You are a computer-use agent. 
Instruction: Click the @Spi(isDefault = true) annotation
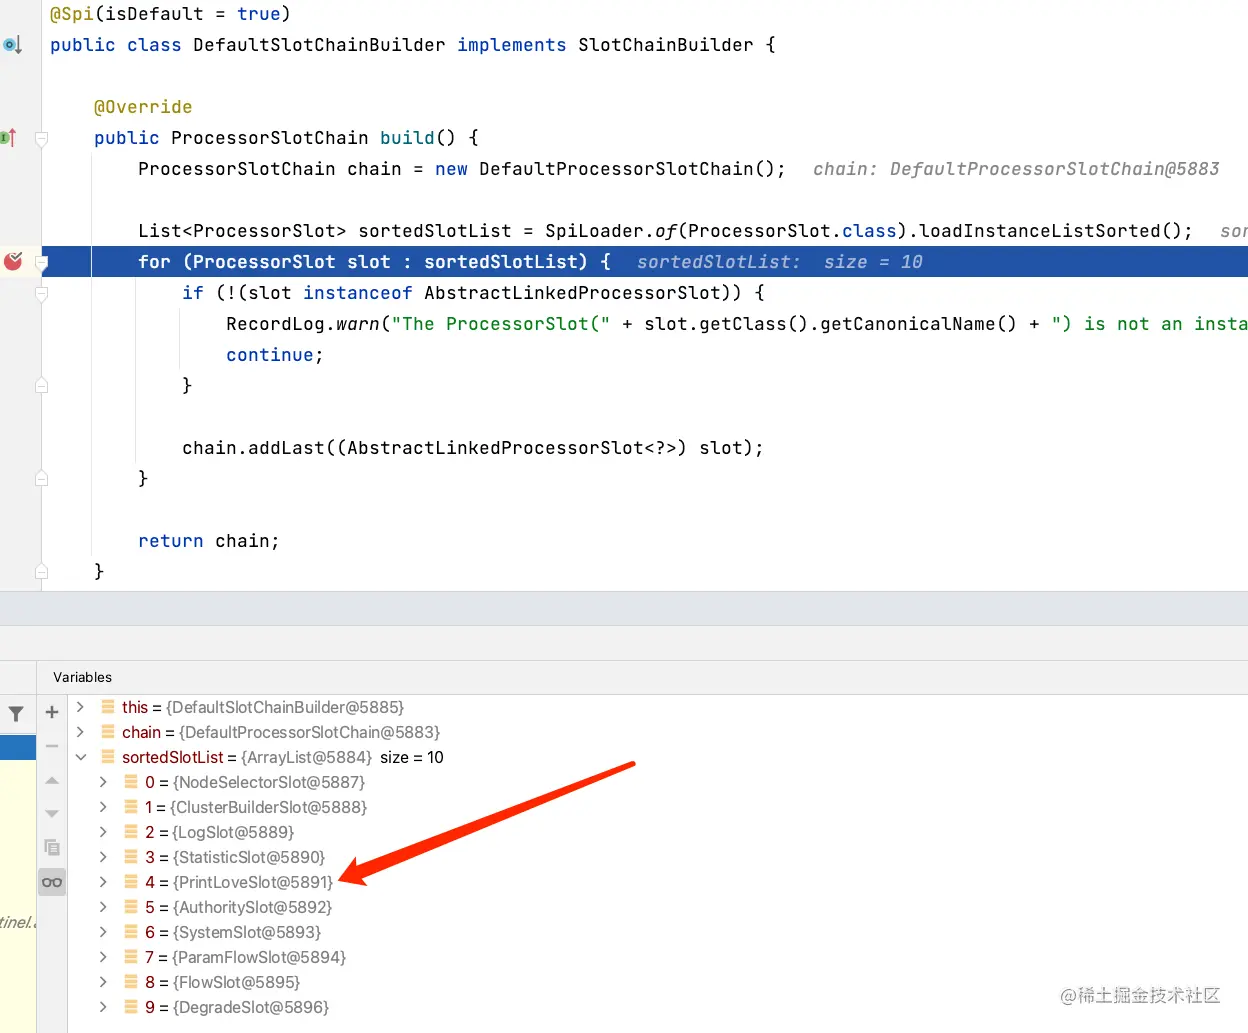point(170,14)
